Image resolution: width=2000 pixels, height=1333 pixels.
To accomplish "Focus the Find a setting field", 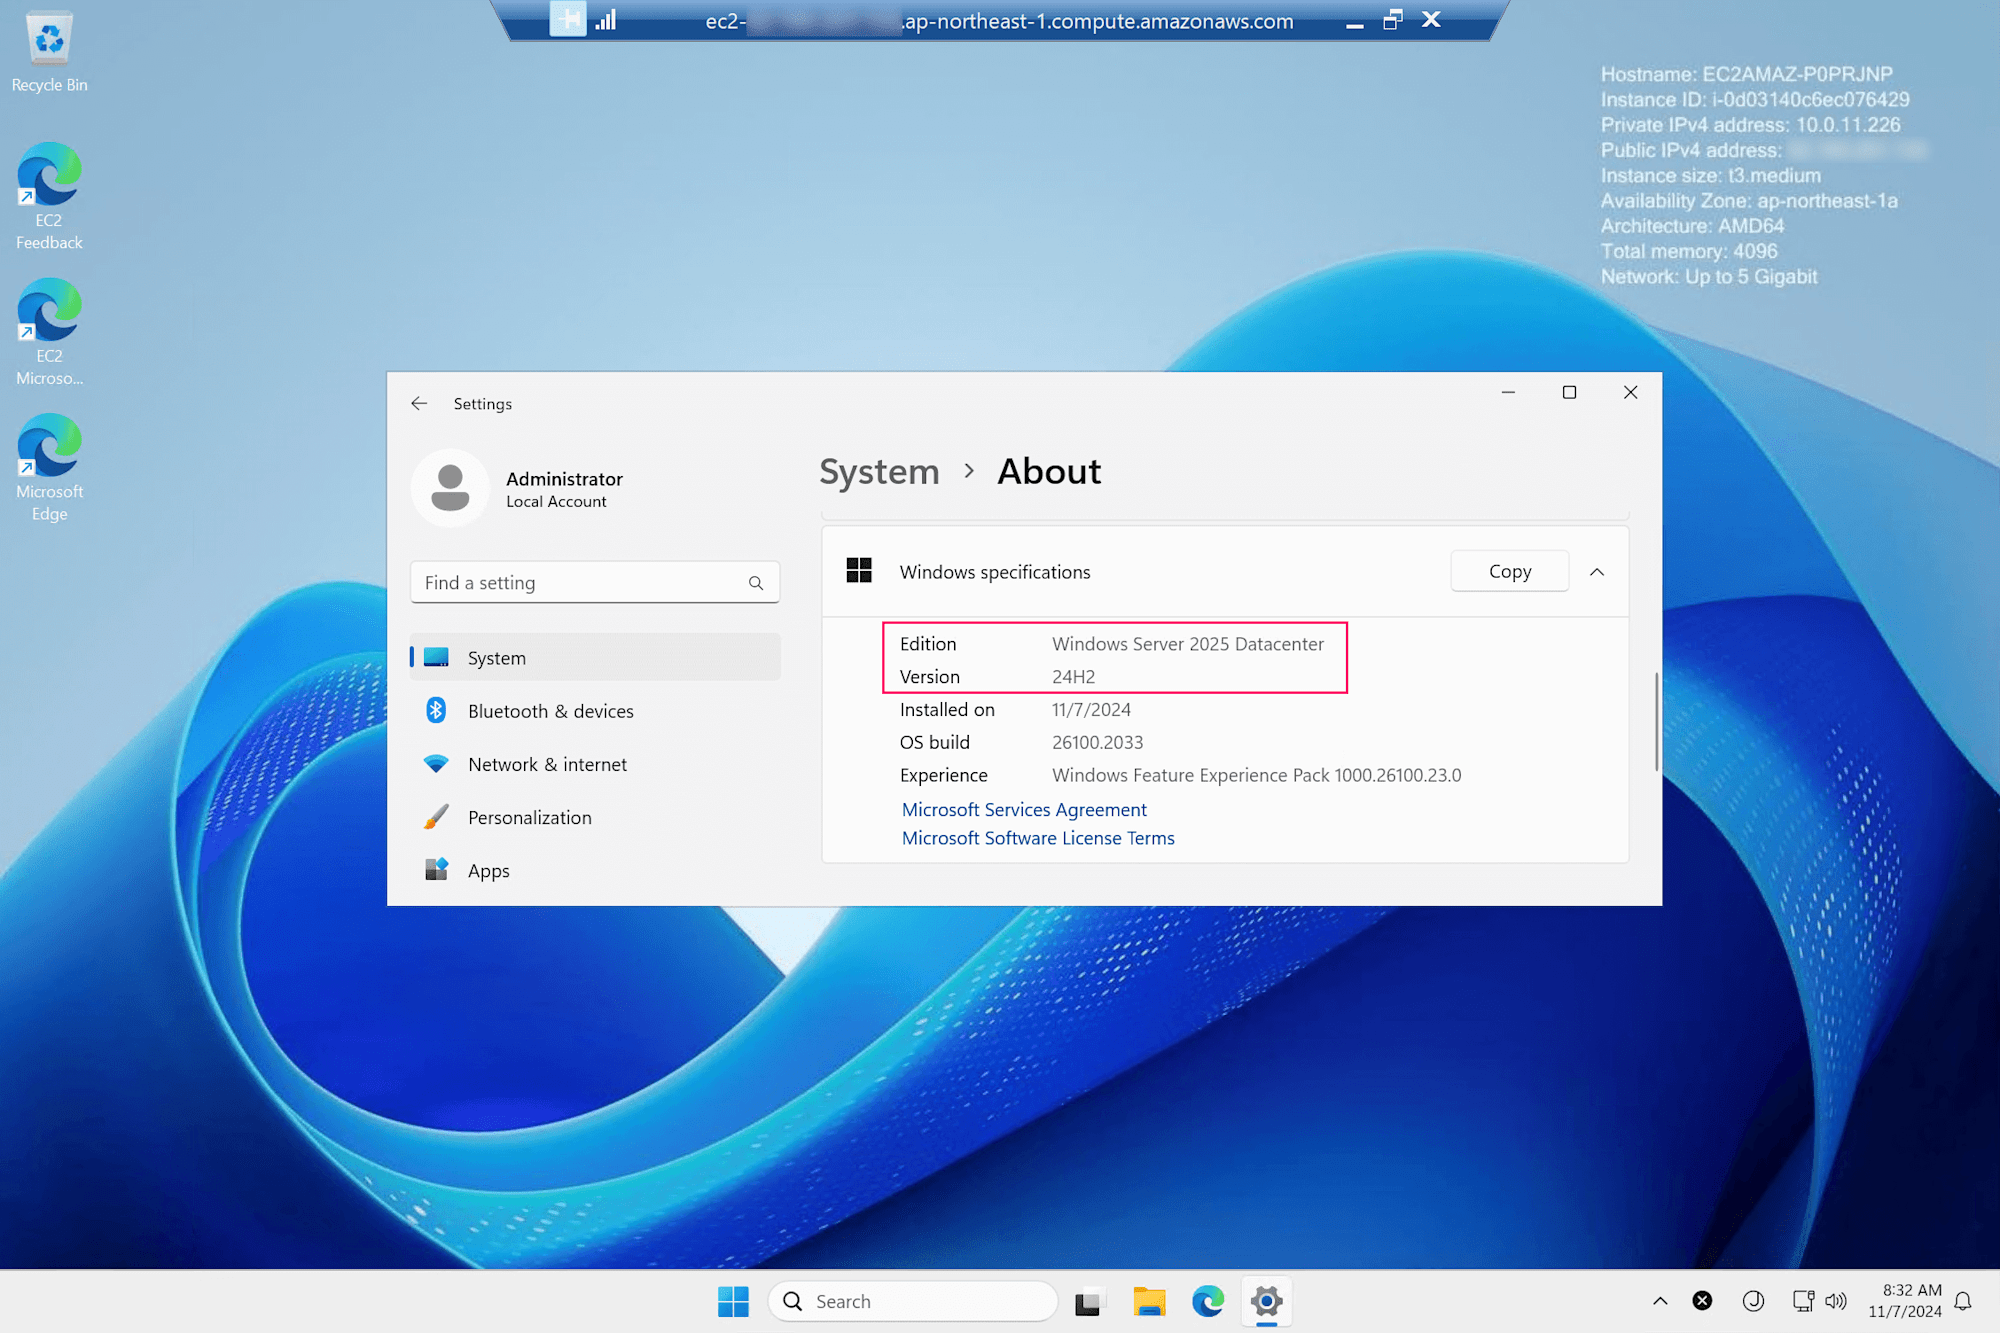I will [x=595, y=582].
